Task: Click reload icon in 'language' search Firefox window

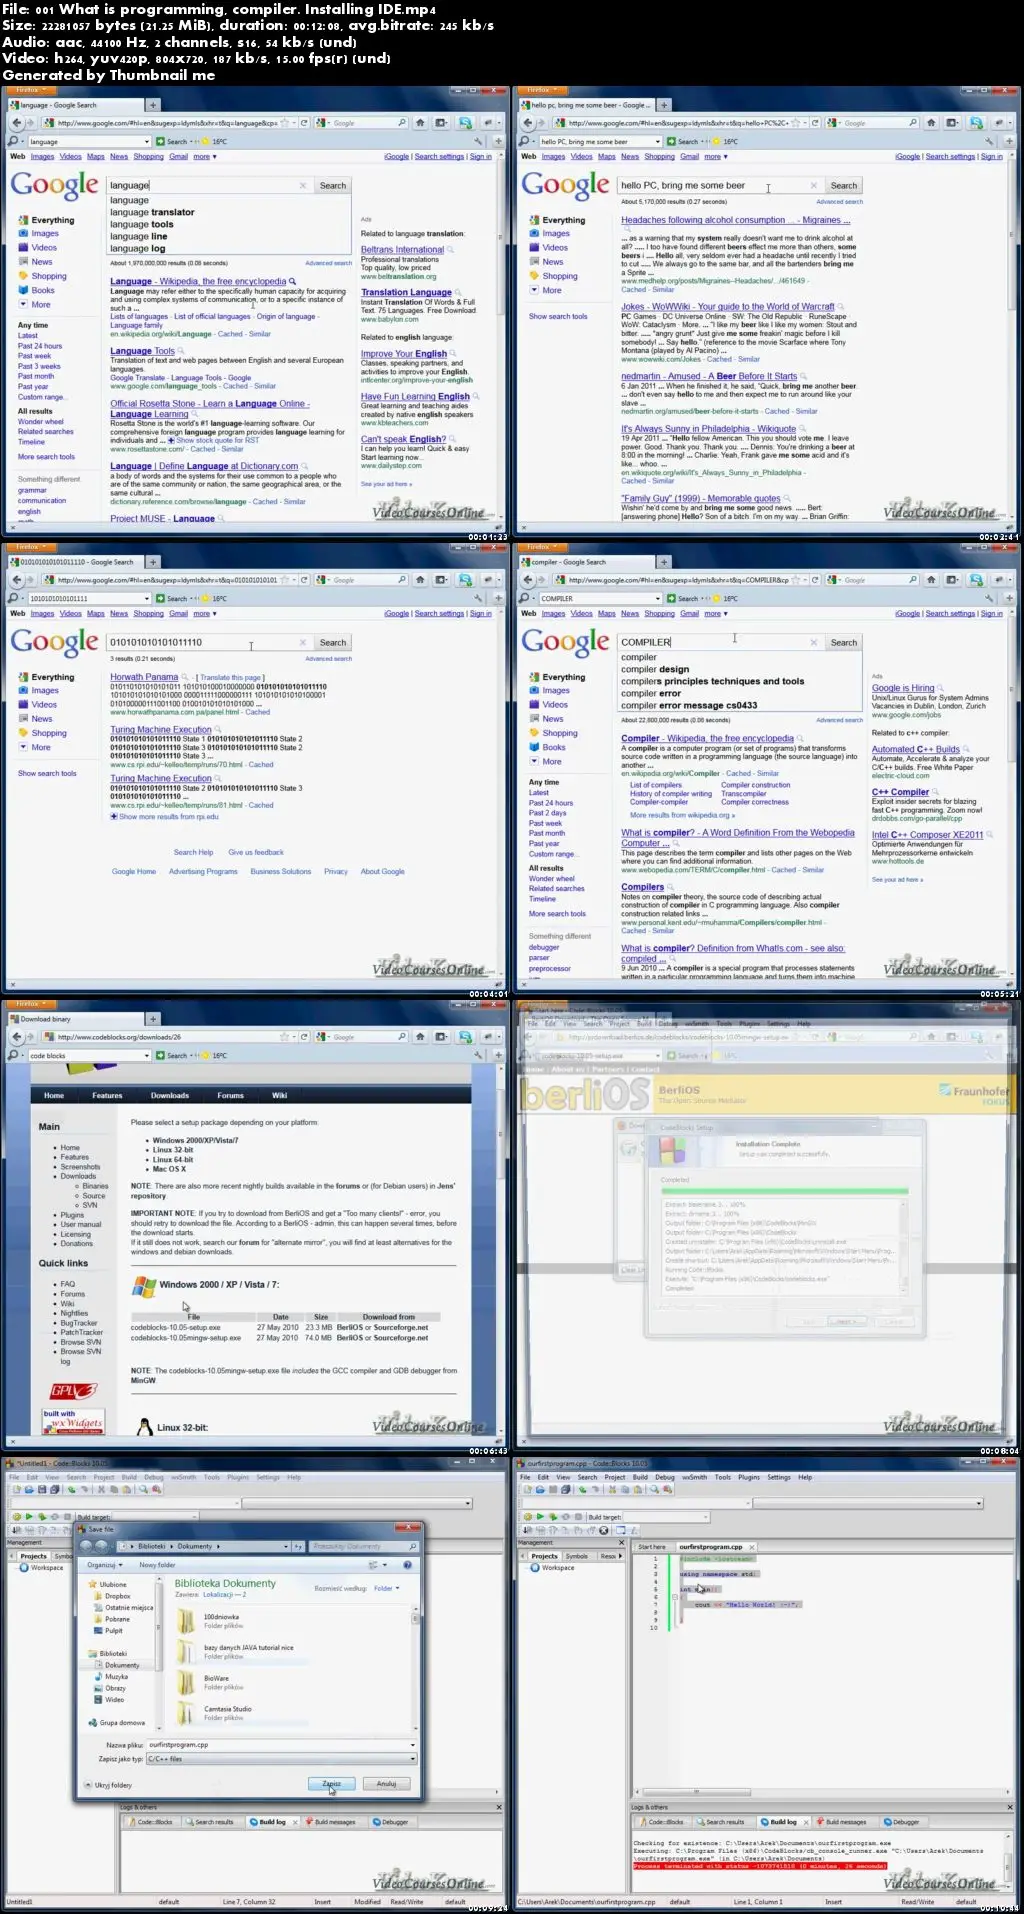Action: [303, 123]
